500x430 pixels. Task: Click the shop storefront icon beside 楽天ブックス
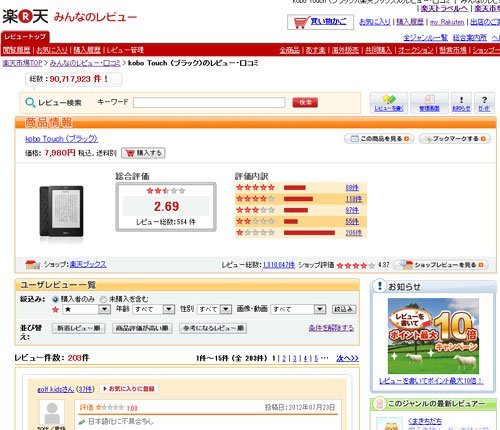click(x=33, y=265)
